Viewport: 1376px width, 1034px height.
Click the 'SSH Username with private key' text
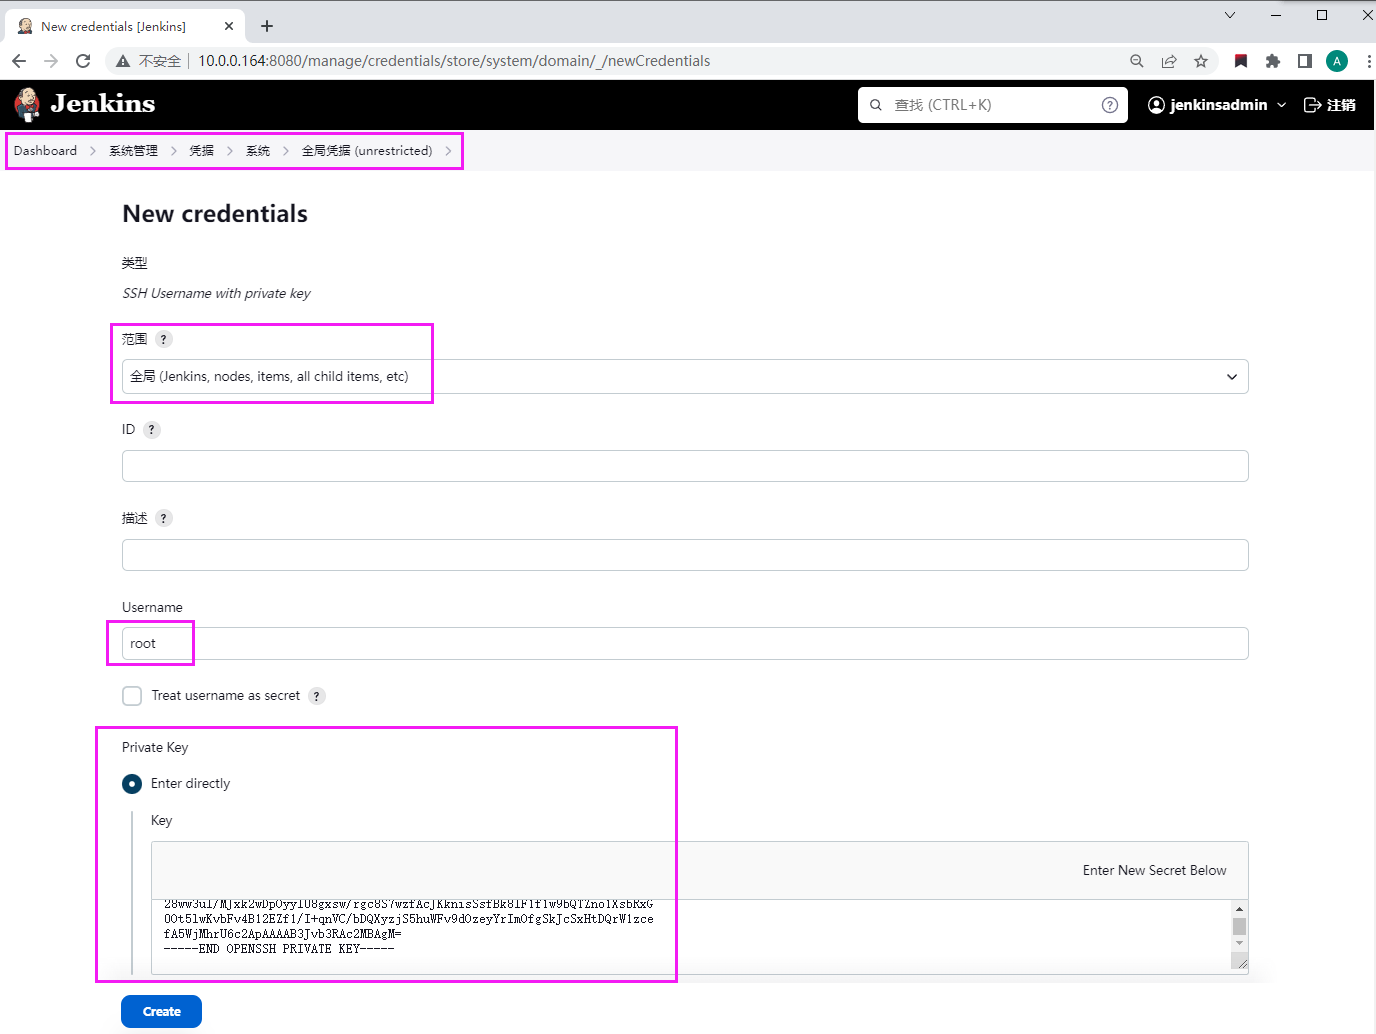point(216,293)
